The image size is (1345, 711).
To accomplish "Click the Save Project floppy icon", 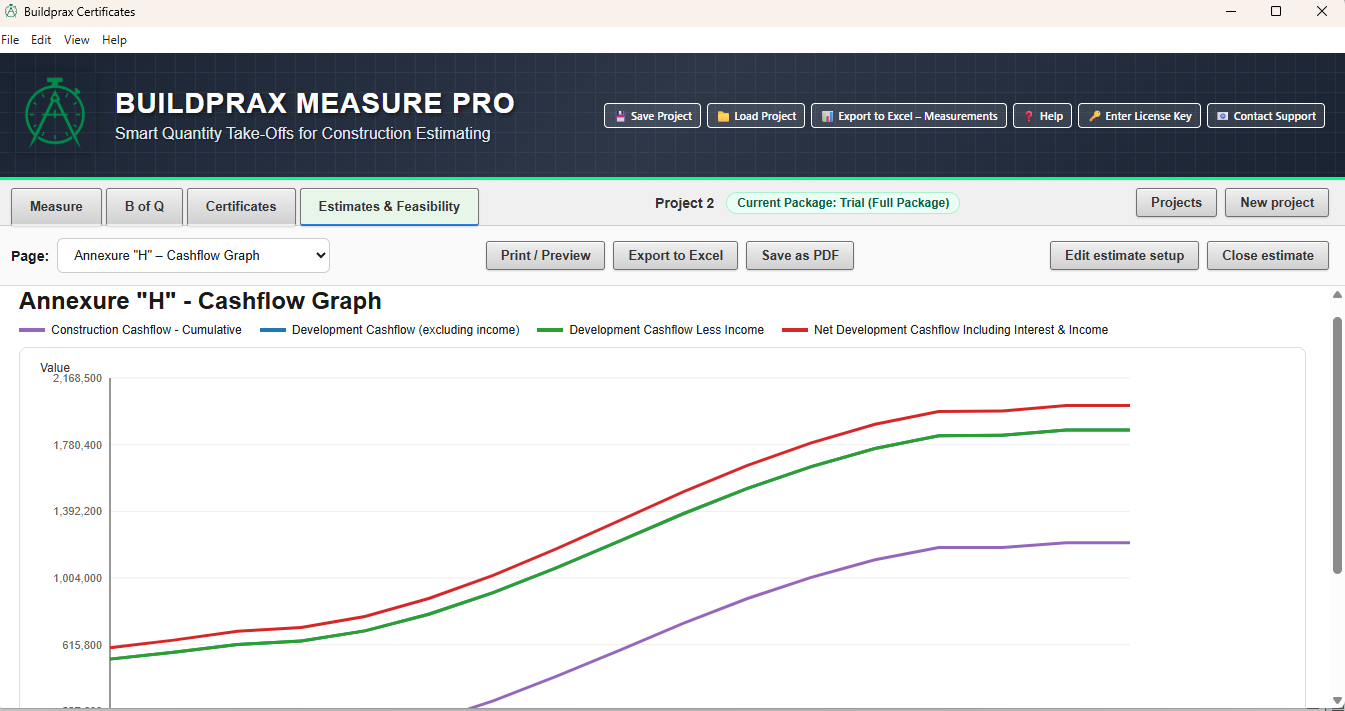I will 620,116.
